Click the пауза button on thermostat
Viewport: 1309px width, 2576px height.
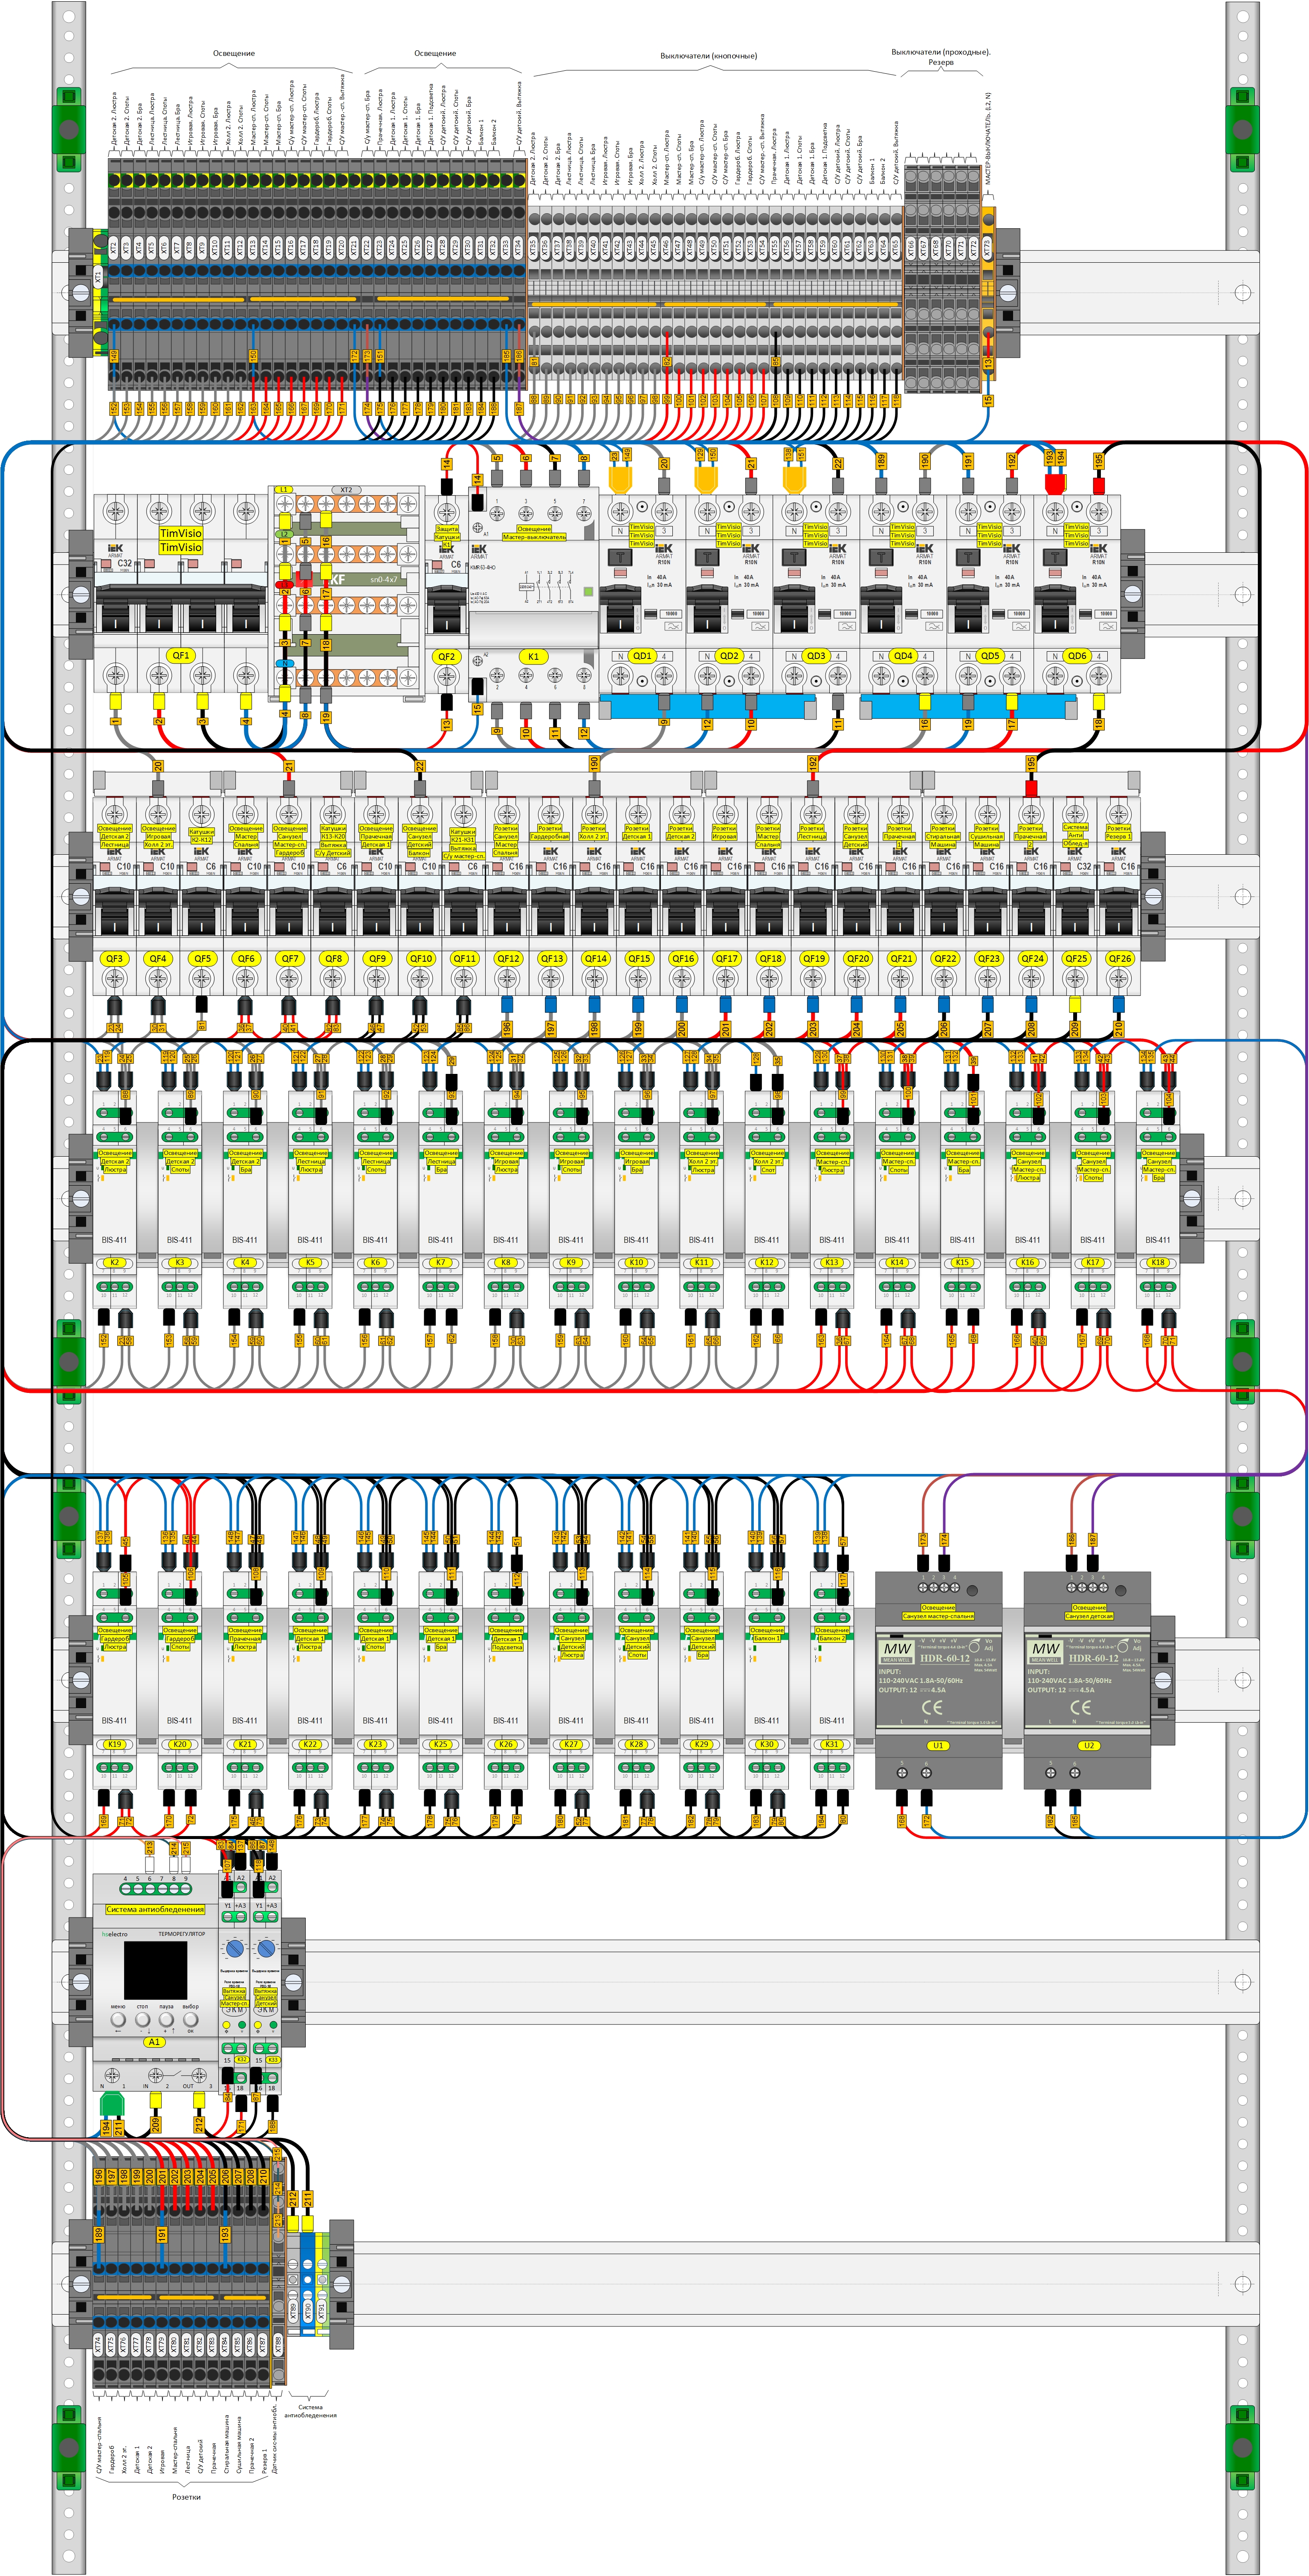(166, 2019)
